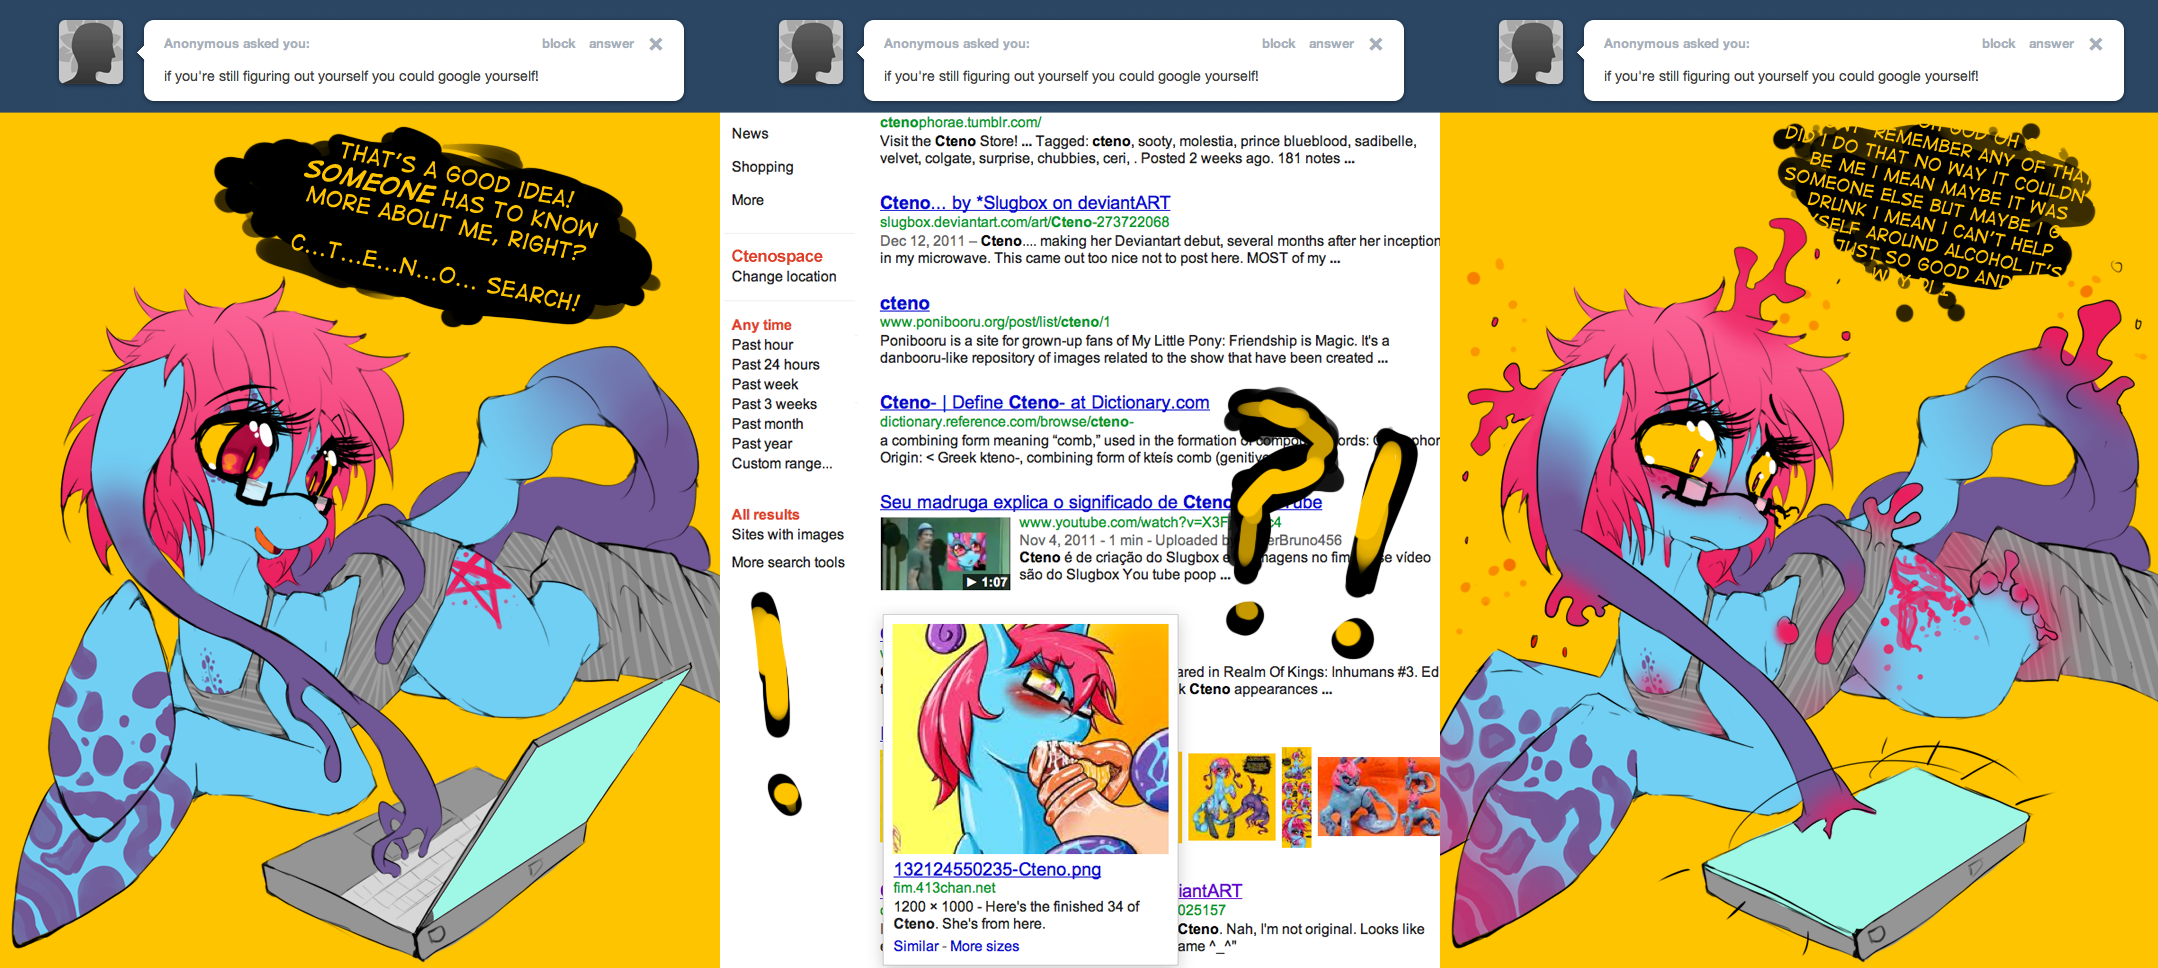The image size is (2158, 968).
Task: Click the poniblooru.org/post/list/cteno/1 URL
Action: coord(995,322)
